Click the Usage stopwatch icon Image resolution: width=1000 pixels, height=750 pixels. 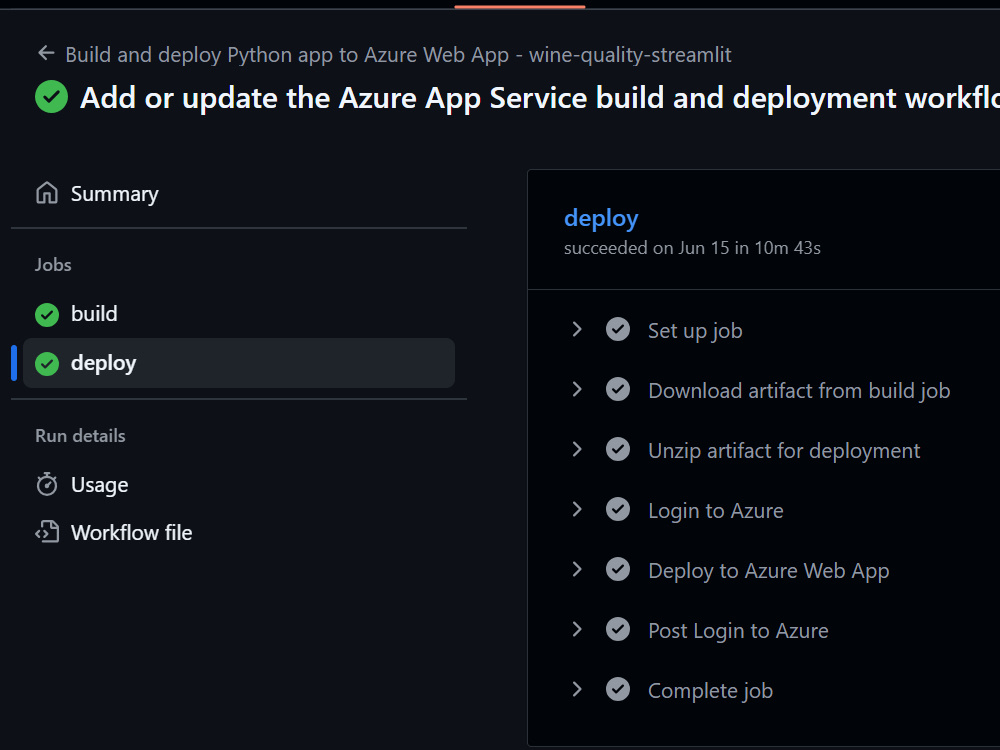pos(47,484)
